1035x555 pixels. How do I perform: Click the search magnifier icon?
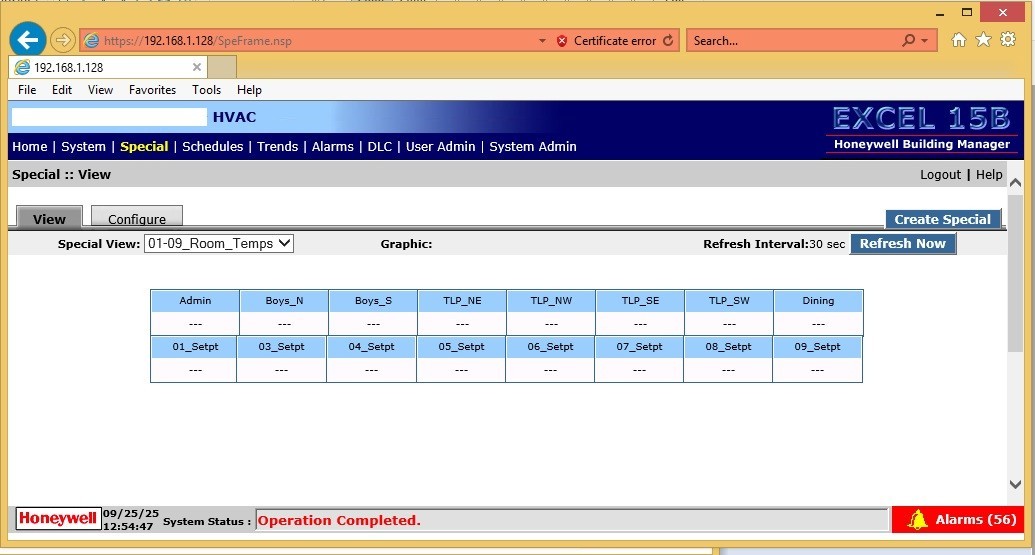point(908,40)
